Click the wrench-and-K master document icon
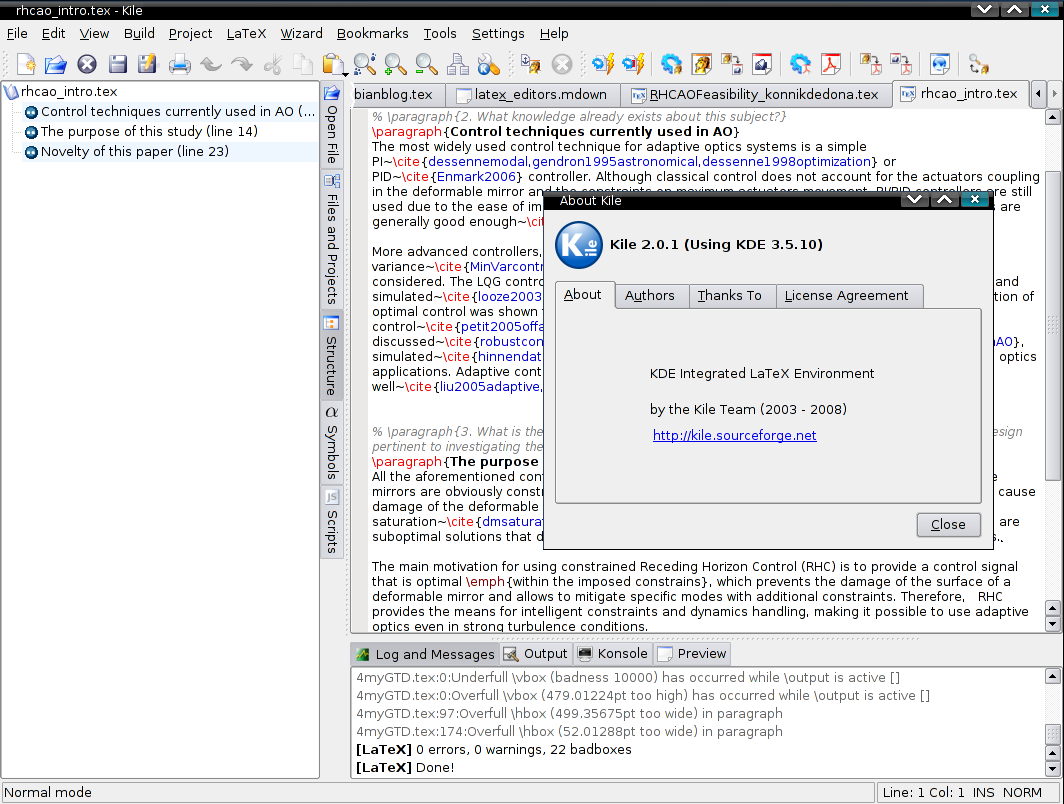Screen dimensions: 1064x804 [x=489, y=64]
